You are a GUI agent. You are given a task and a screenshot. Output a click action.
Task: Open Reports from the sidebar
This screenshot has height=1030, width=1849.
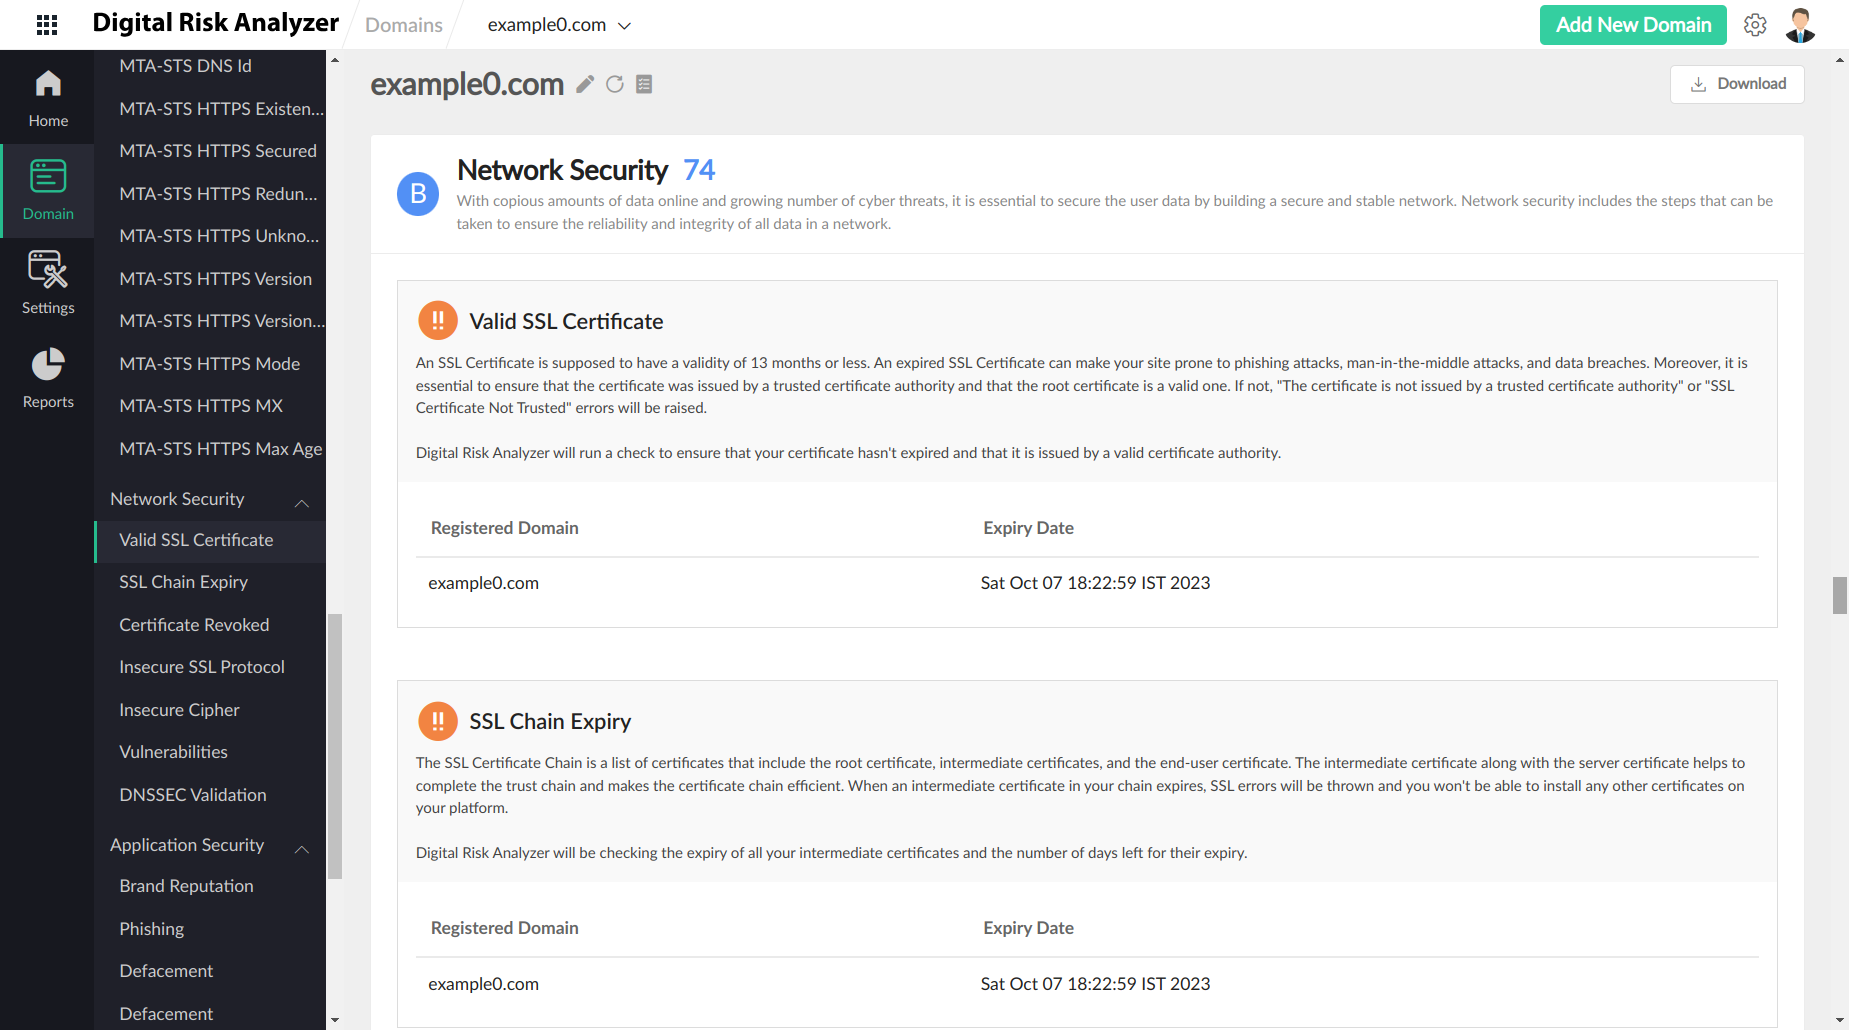click(47, 377)
